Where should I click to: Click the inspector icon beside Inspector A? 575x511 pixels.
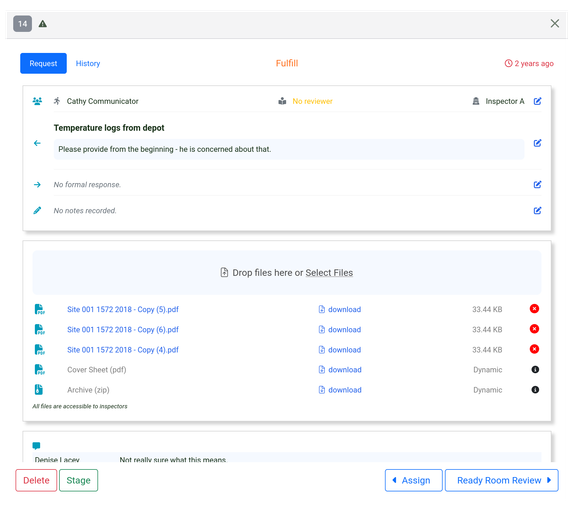pyautogui.click(x=476, y=101)
